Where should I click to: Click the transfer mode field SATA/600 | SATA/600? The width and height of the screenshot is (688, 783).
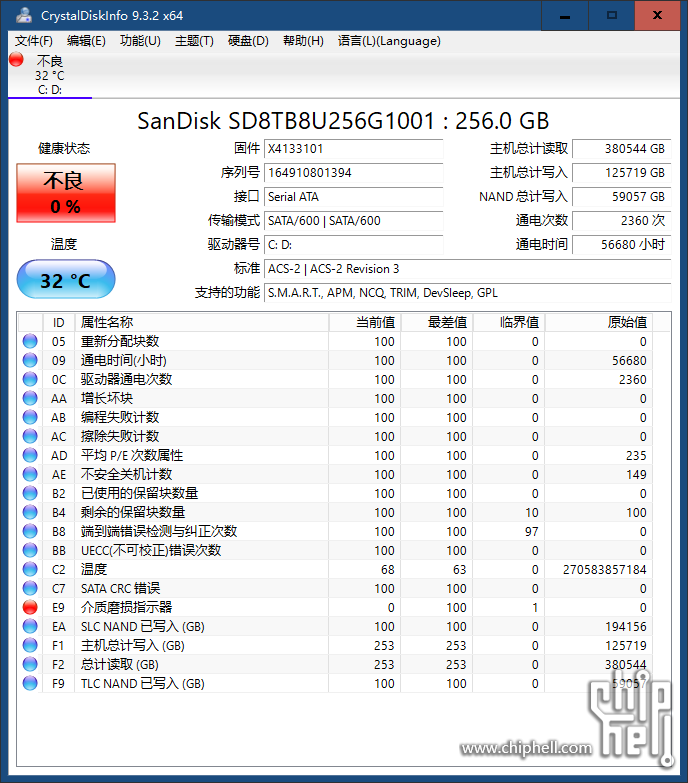pos(353,221)
